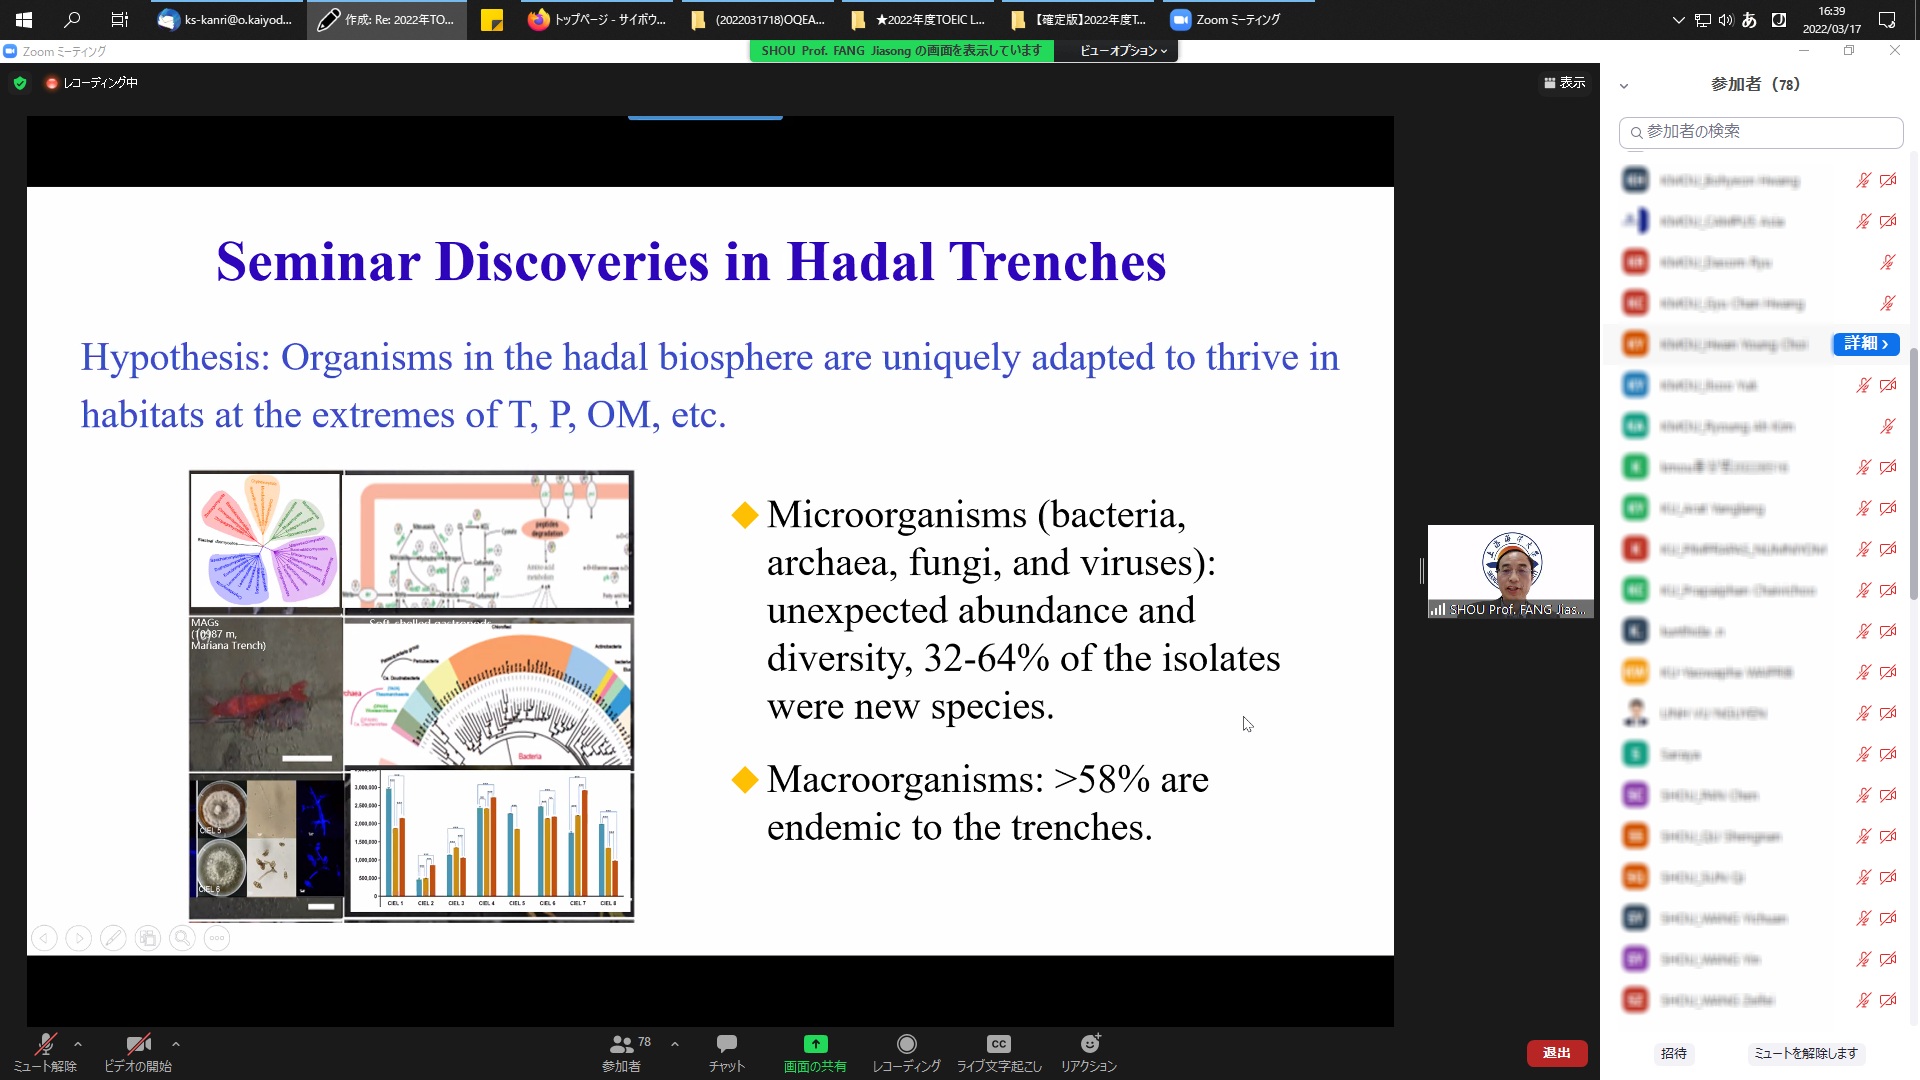The width and height of the screenshot is (1920, 1080).
Task: Click the slide magnifier zoom icon
Action: tap(182, 938)
